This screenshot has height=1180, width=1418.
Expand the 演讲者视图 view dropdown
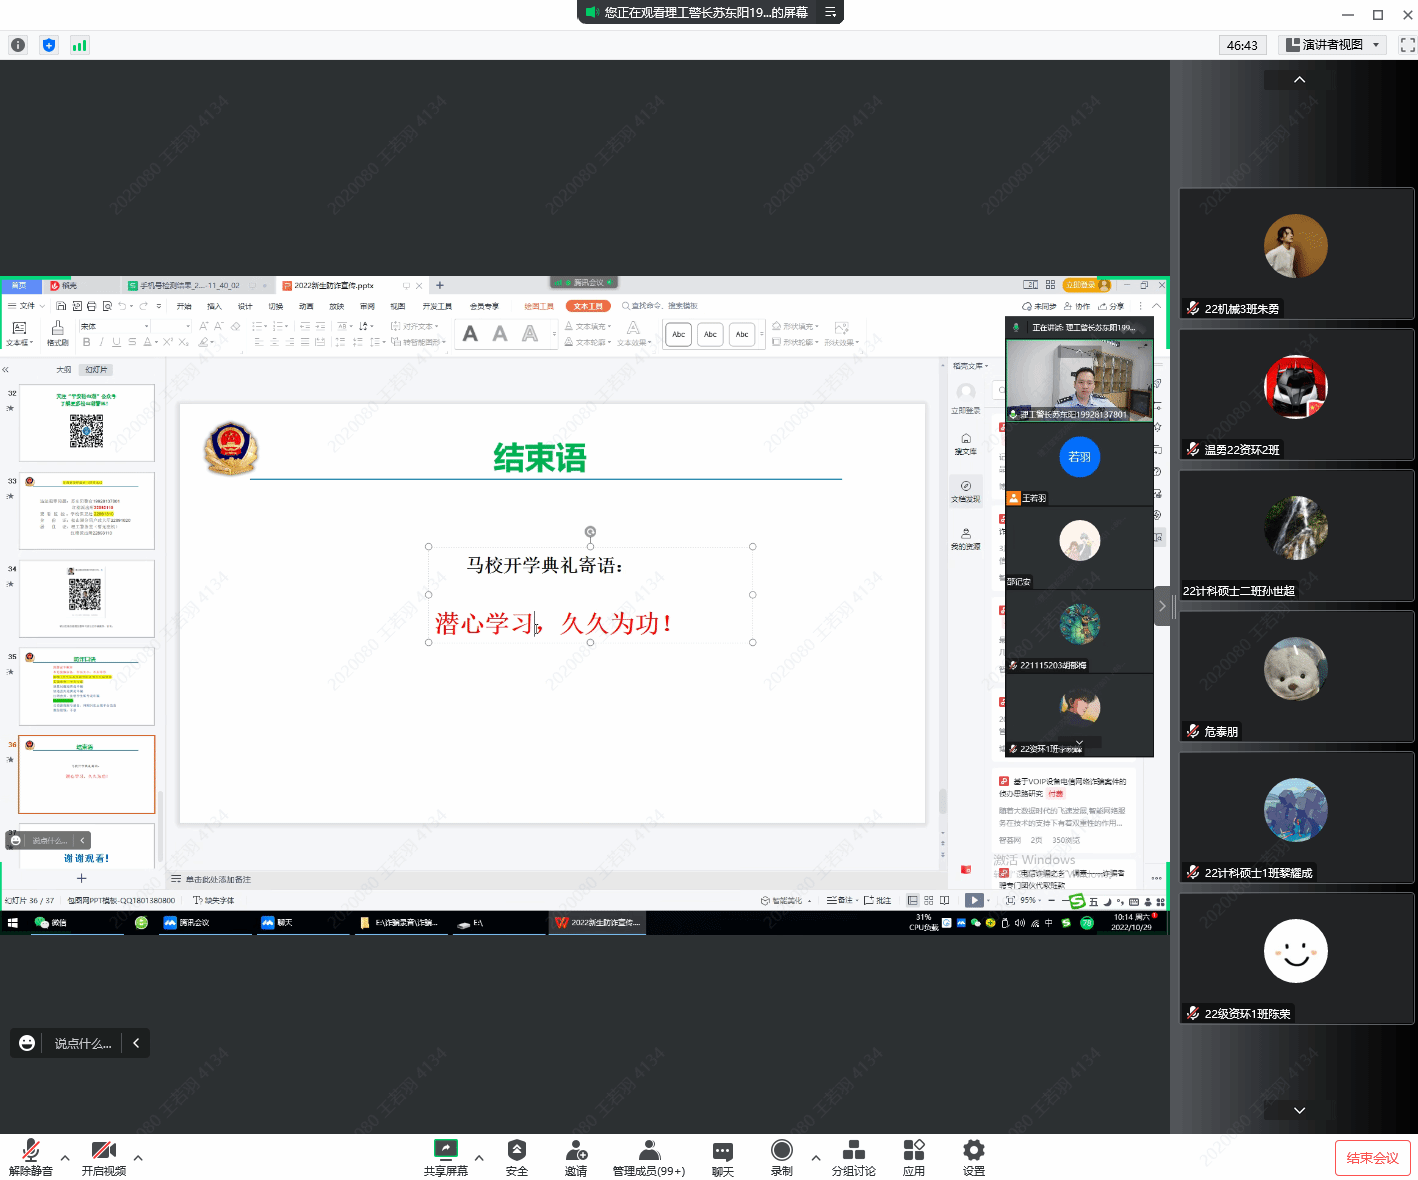click(1332, 45)
